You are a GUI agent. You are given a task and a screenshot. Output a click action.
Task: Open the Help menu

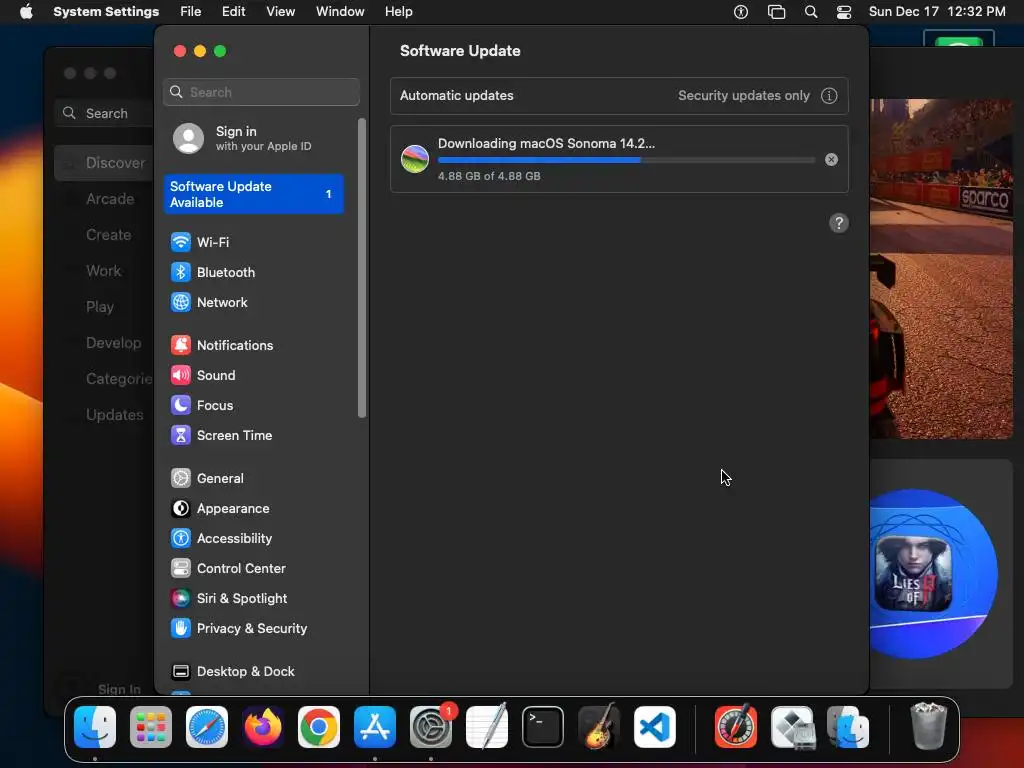click(x=398, y=12)
